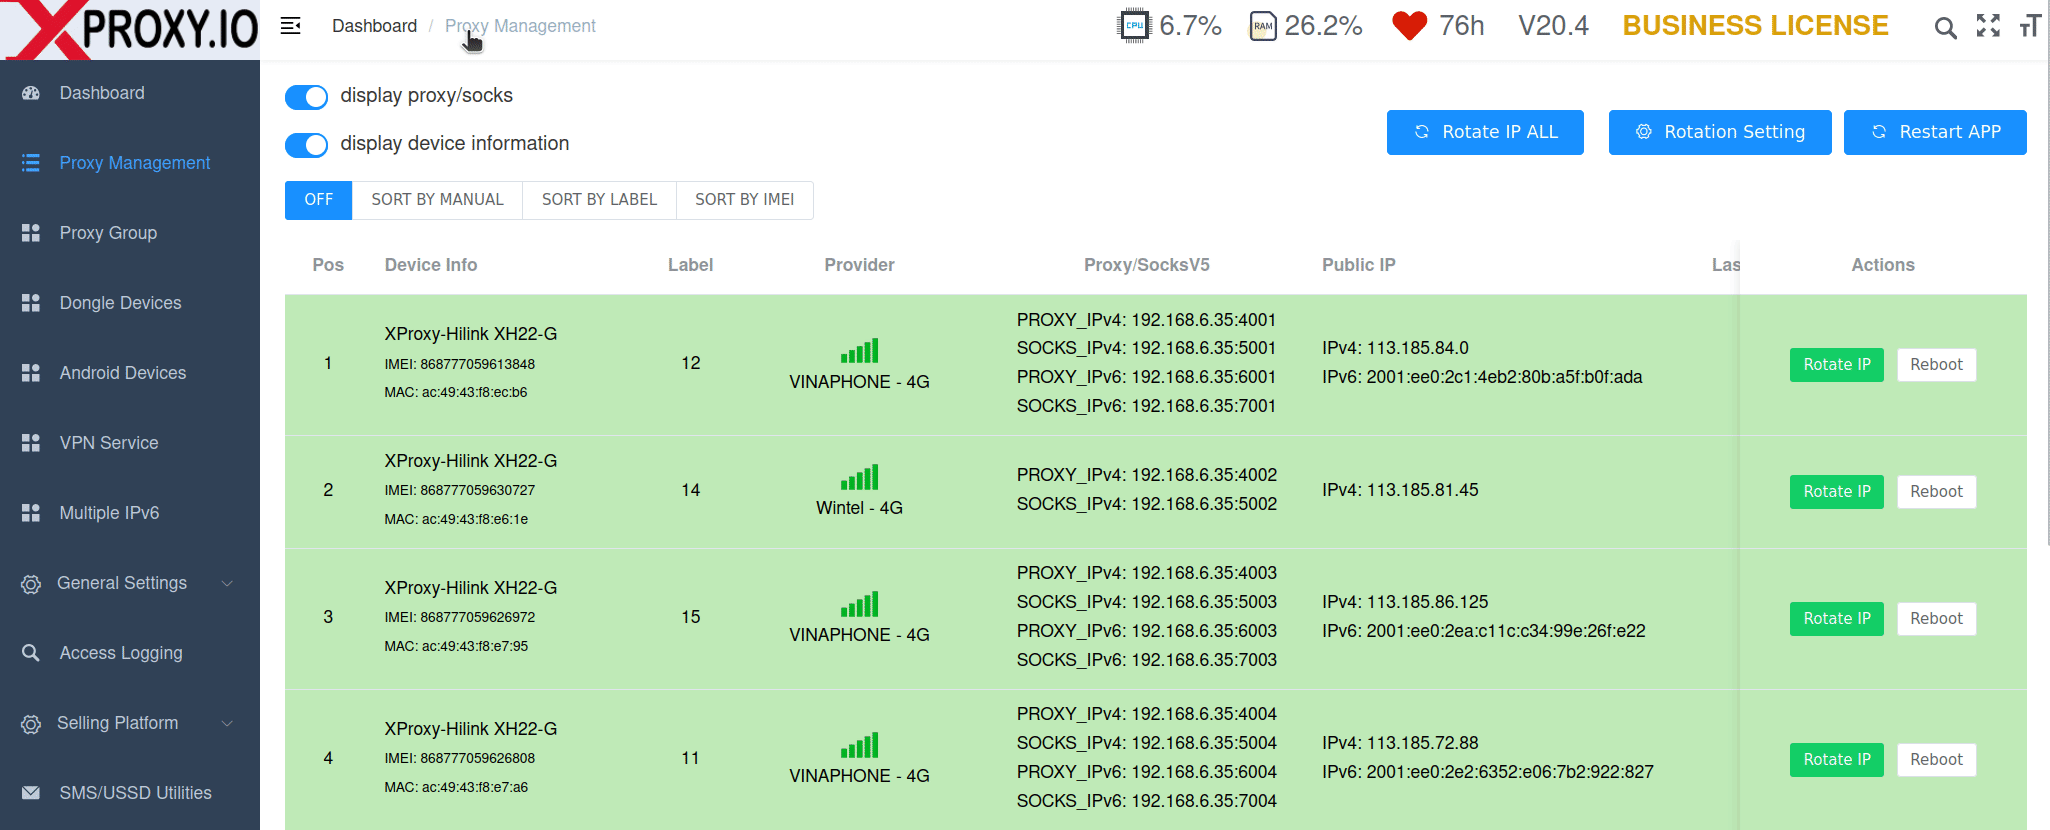This screenshot has height=830, width=2050.
Task: Click the fullscreen toggle icon
Action: (x=1988, y=26)
